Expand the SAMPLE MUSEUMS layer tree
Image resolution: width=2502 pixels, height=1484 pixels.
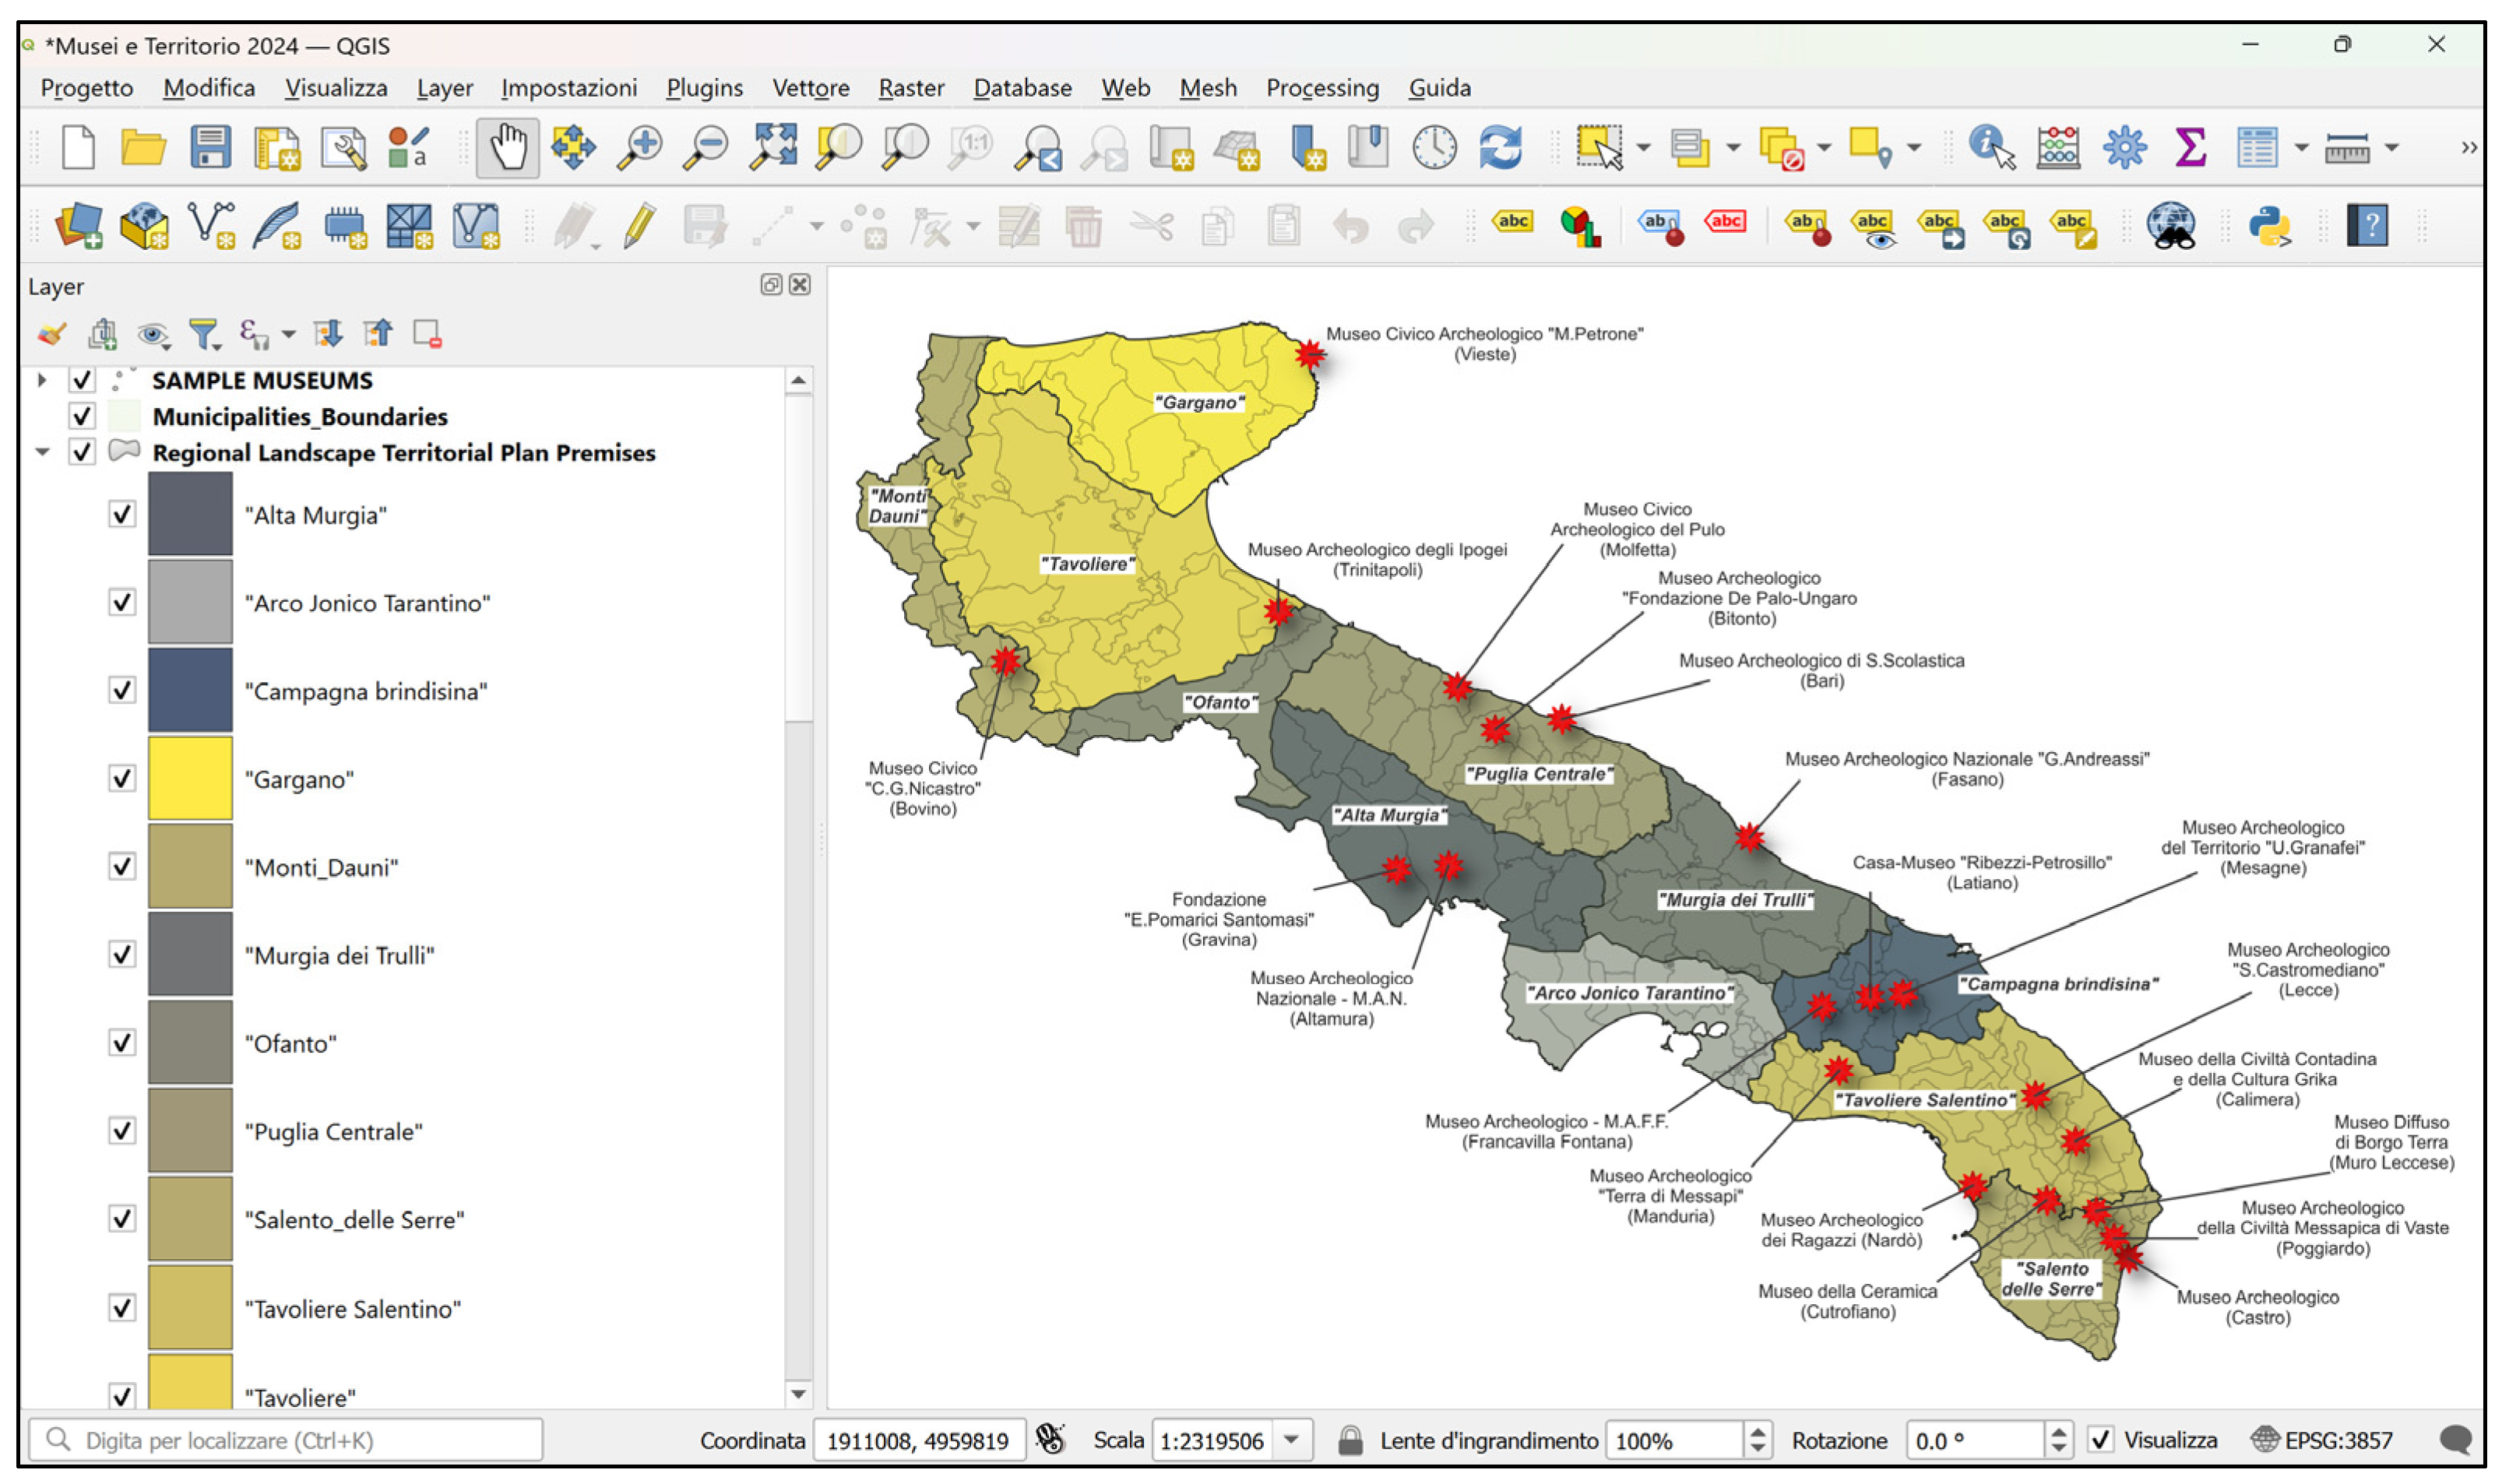click(42, 381)
